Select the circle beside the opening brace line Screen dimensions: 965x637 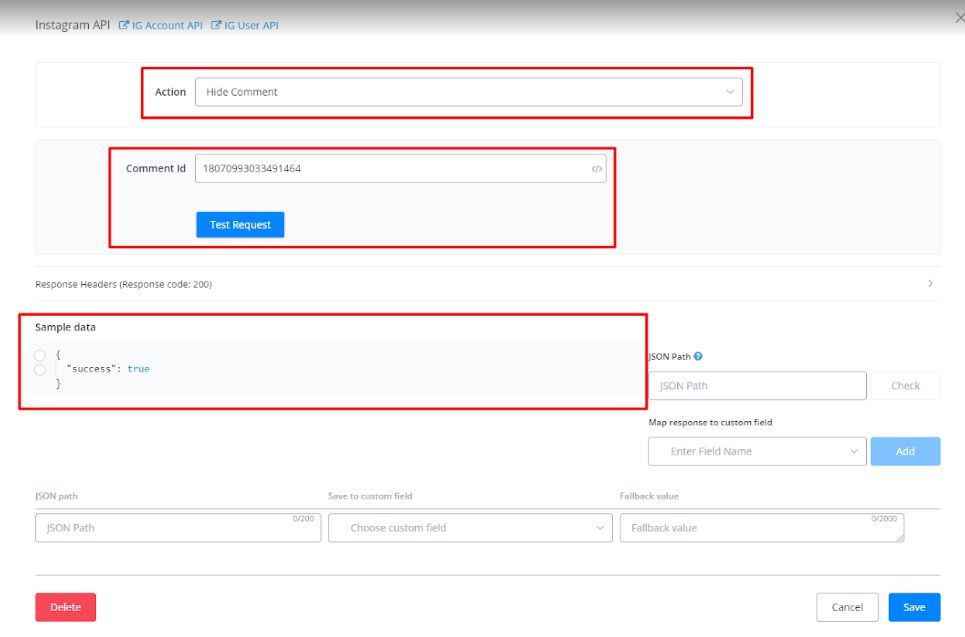coord(40,355)
